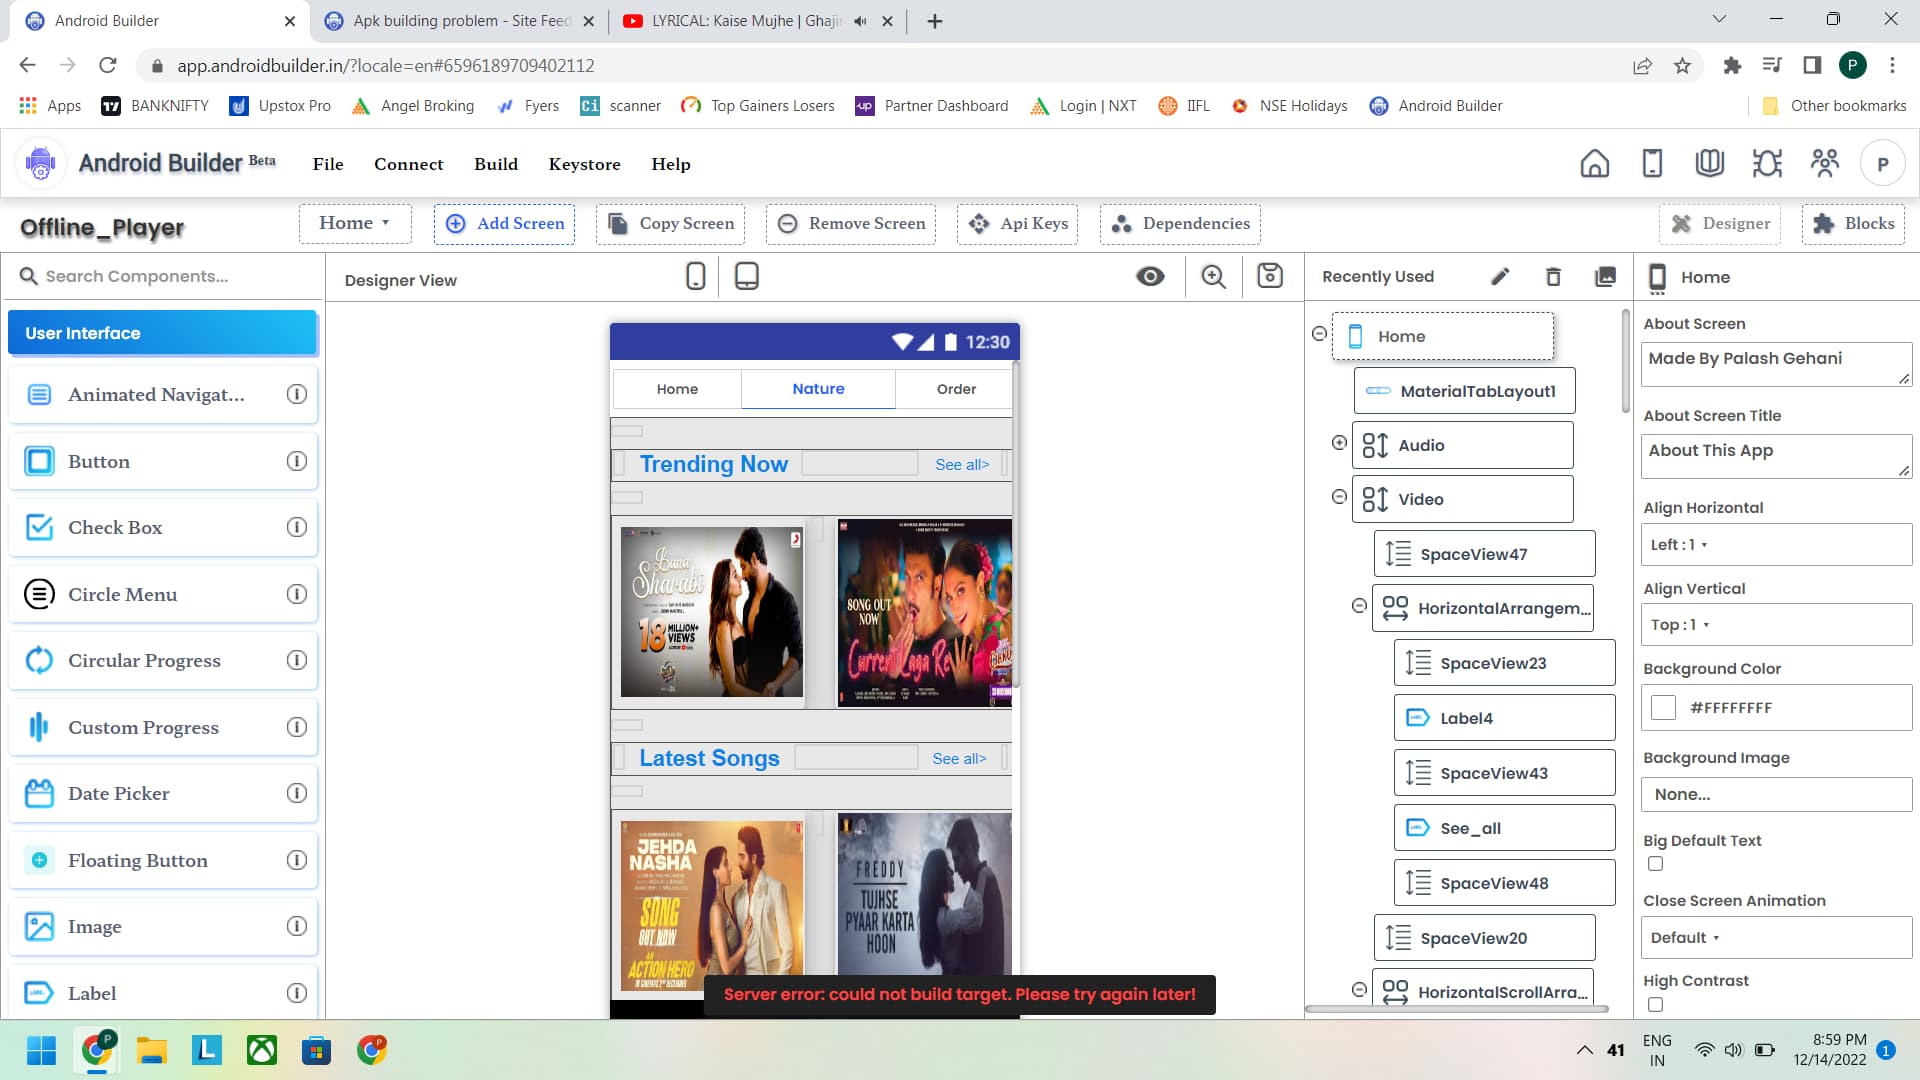Enable the High Contrast checkbox
Screen dimensions: 1920x1080
[x=1656, y=1004]
